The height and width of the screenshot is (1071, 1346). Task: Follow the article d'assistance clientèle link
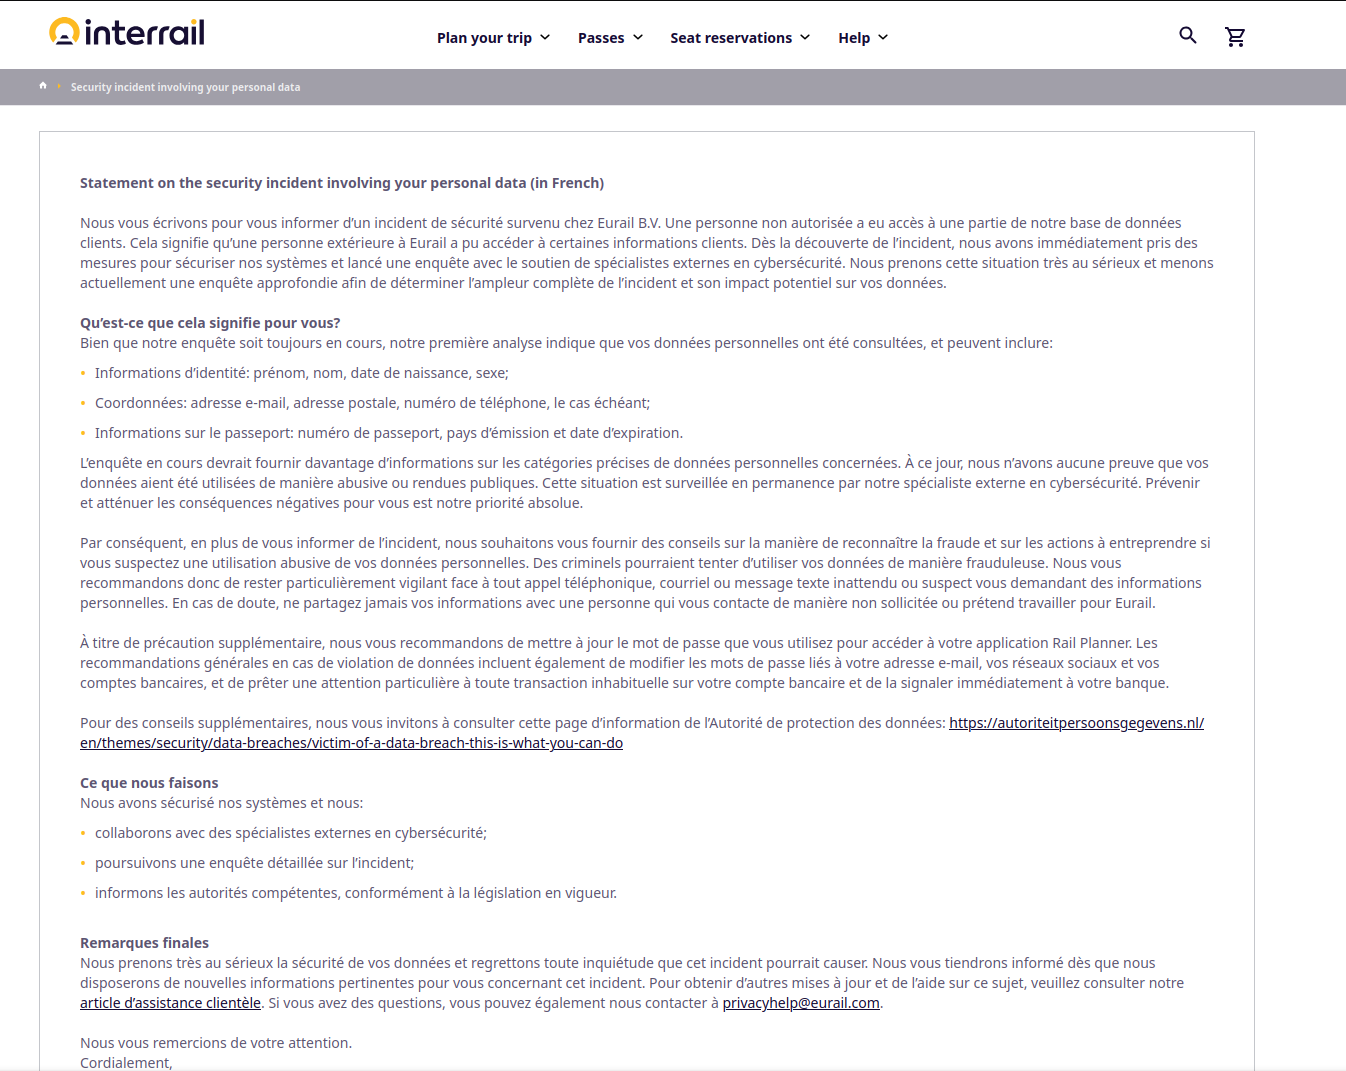pyautogui.click(x=170, y=1003)
